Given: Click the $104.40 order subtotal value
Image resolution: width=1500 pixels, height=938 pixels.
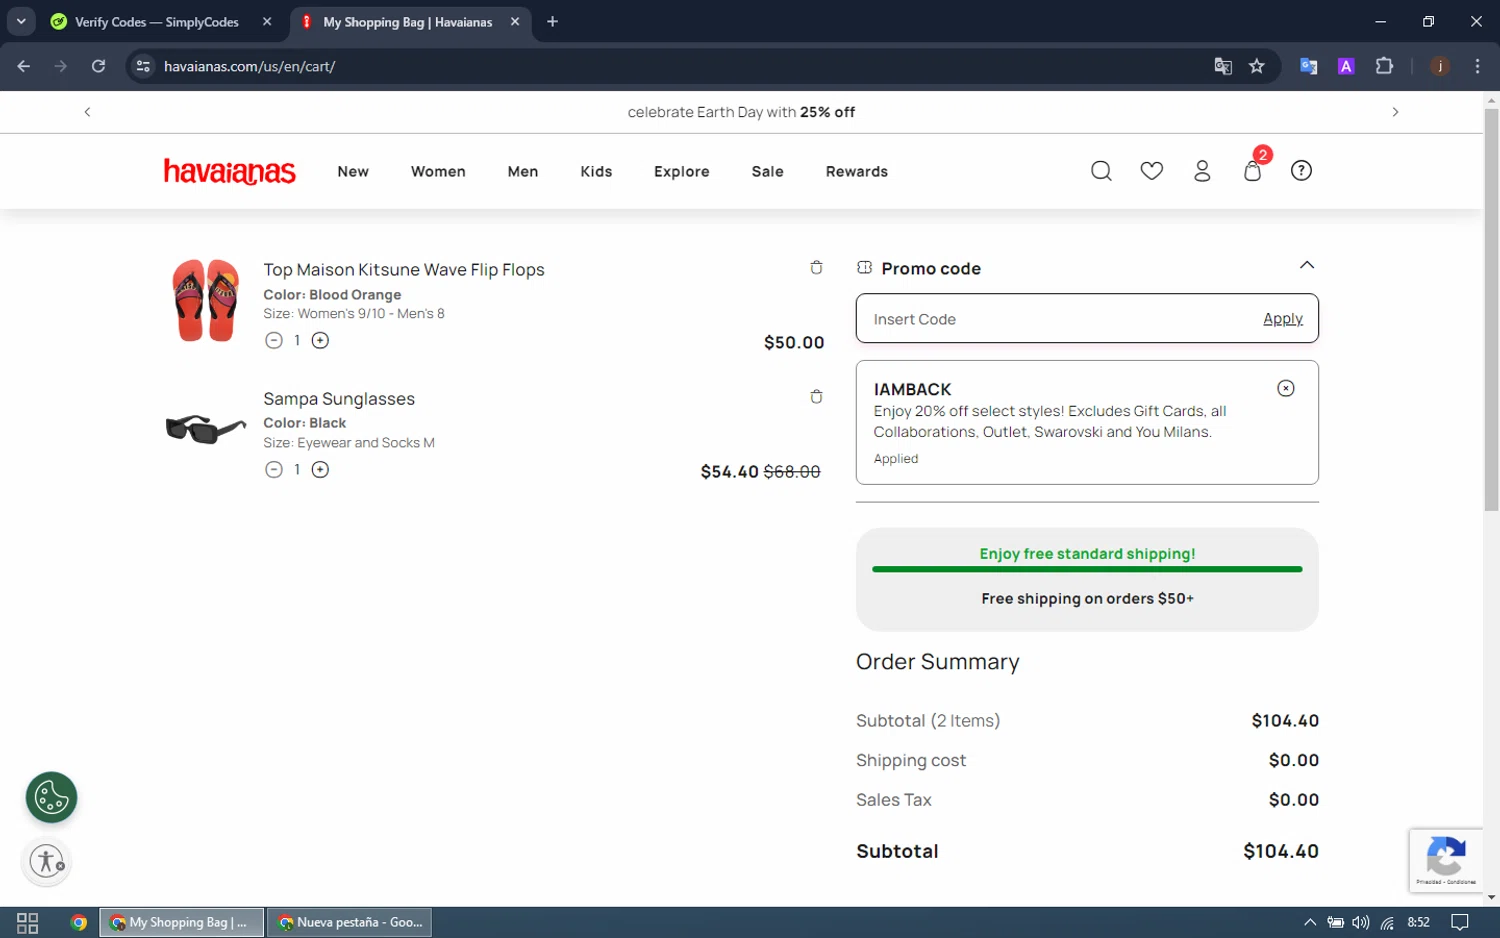Looking at the screenshot, I should pyautogui.click(x=1281, y=851).
